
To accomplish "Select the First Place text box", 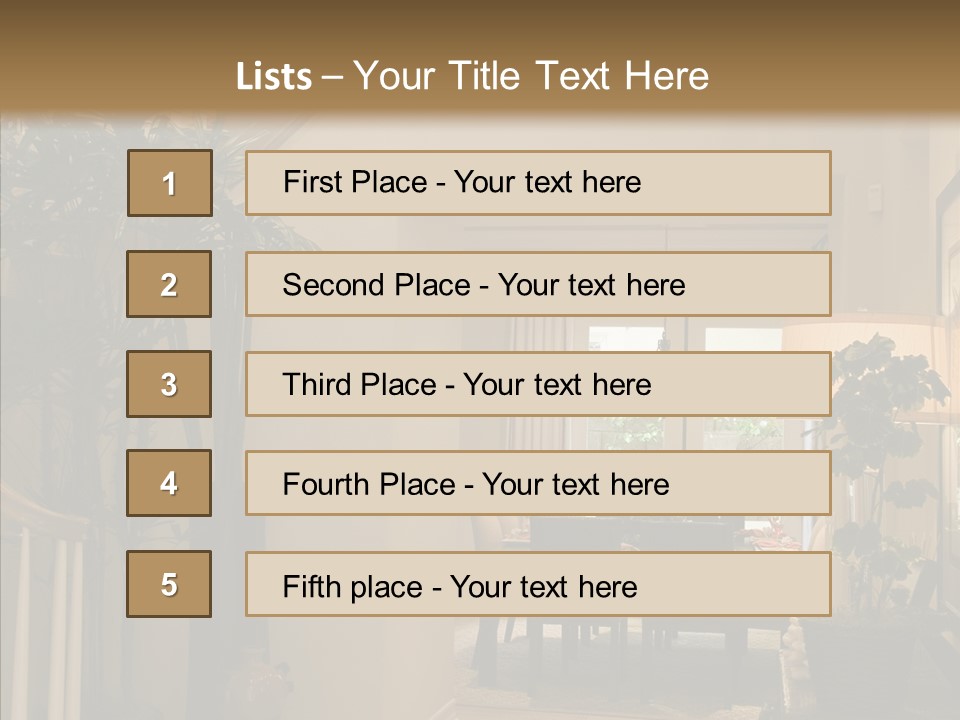I will [x=538, y=183].
